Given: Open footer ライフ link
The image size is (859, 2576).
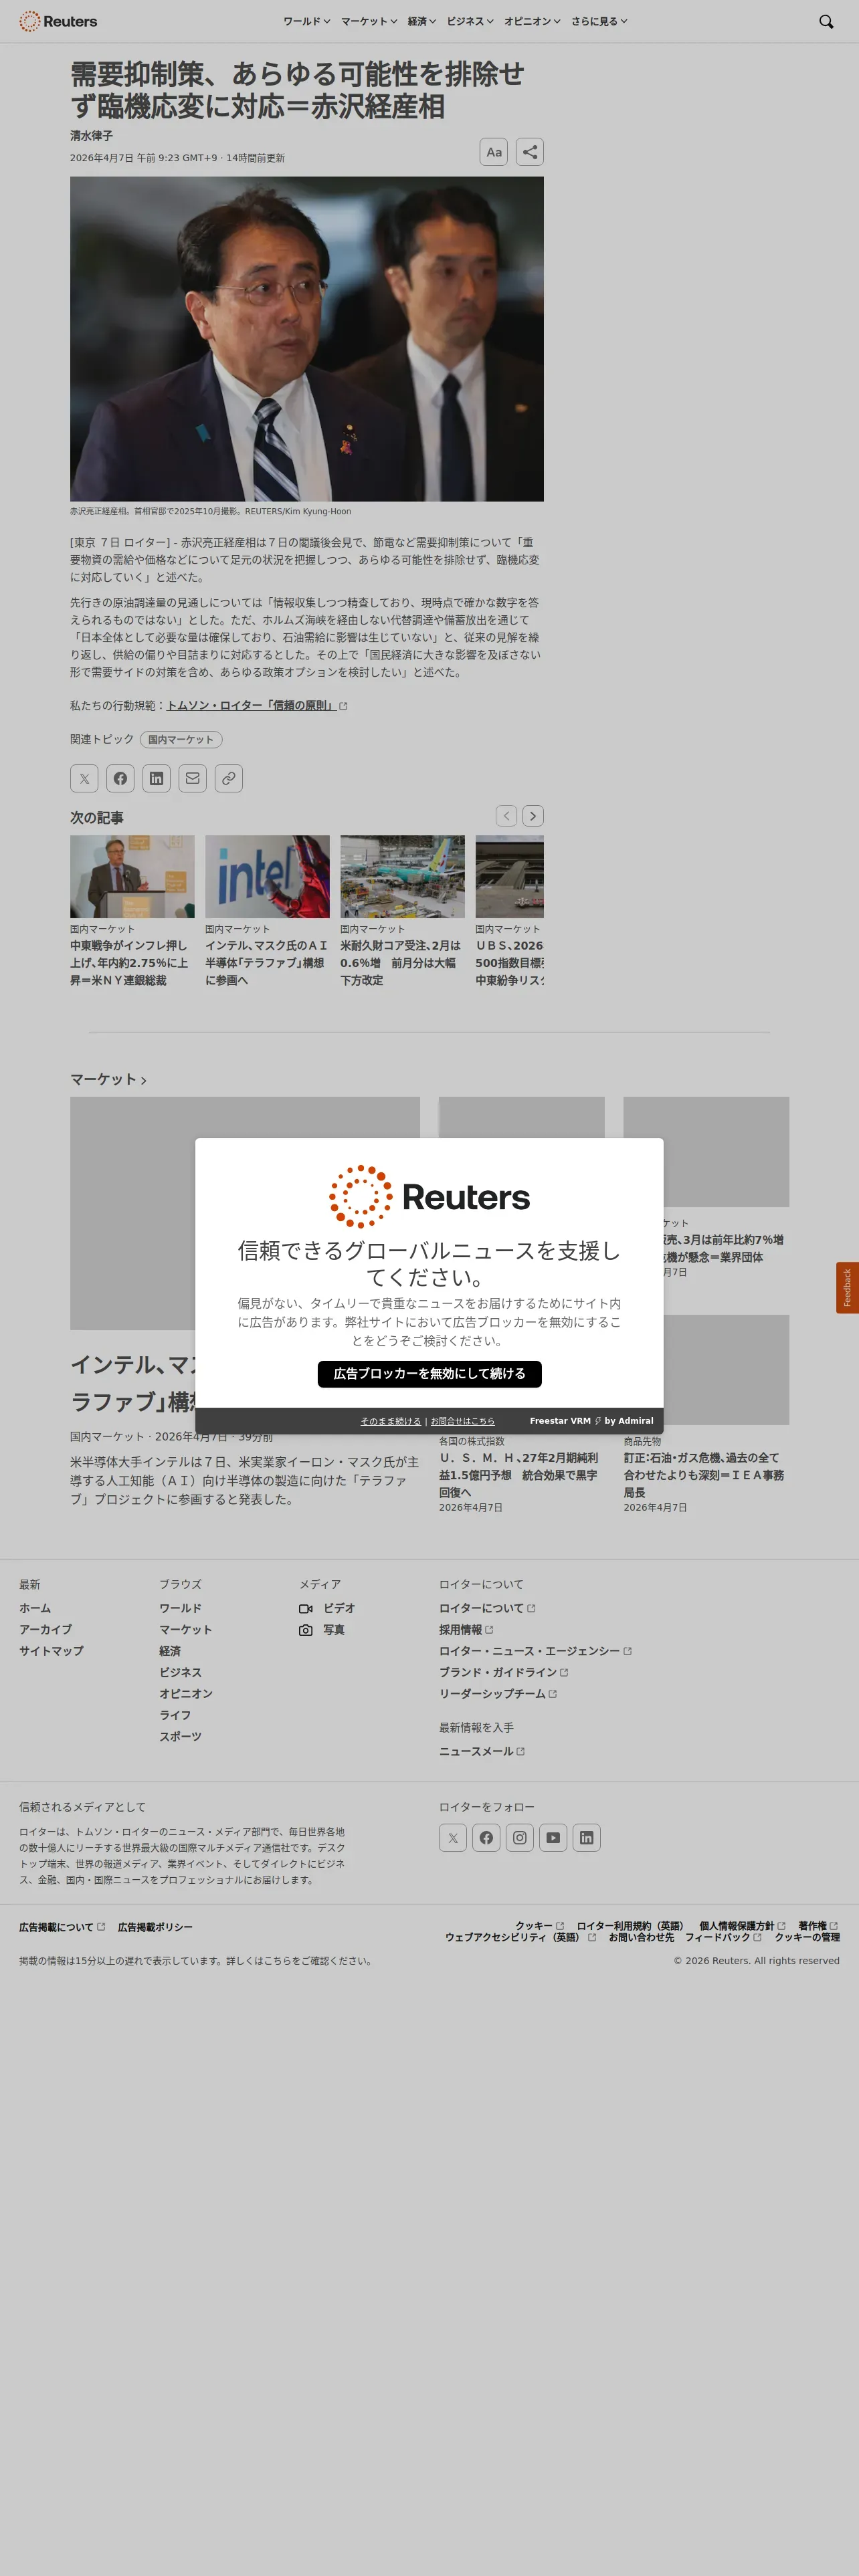Looking at the screenshot, I should click(x=175, y=1715).
